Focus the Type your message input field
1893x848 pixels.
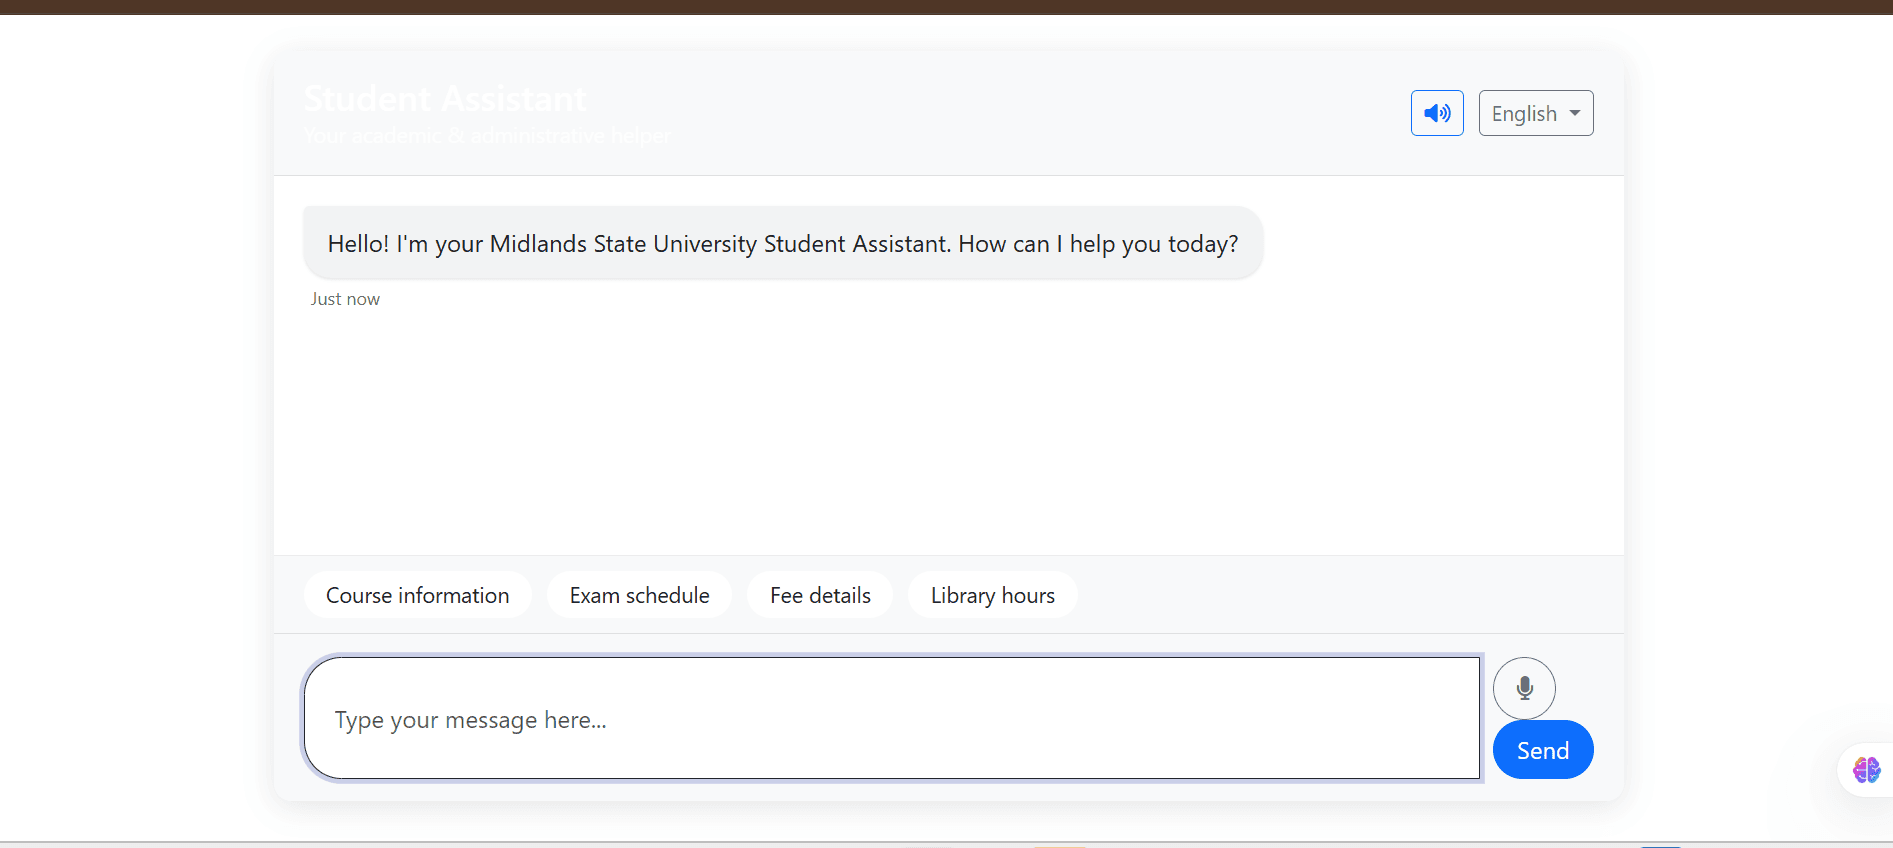(890, 718)
